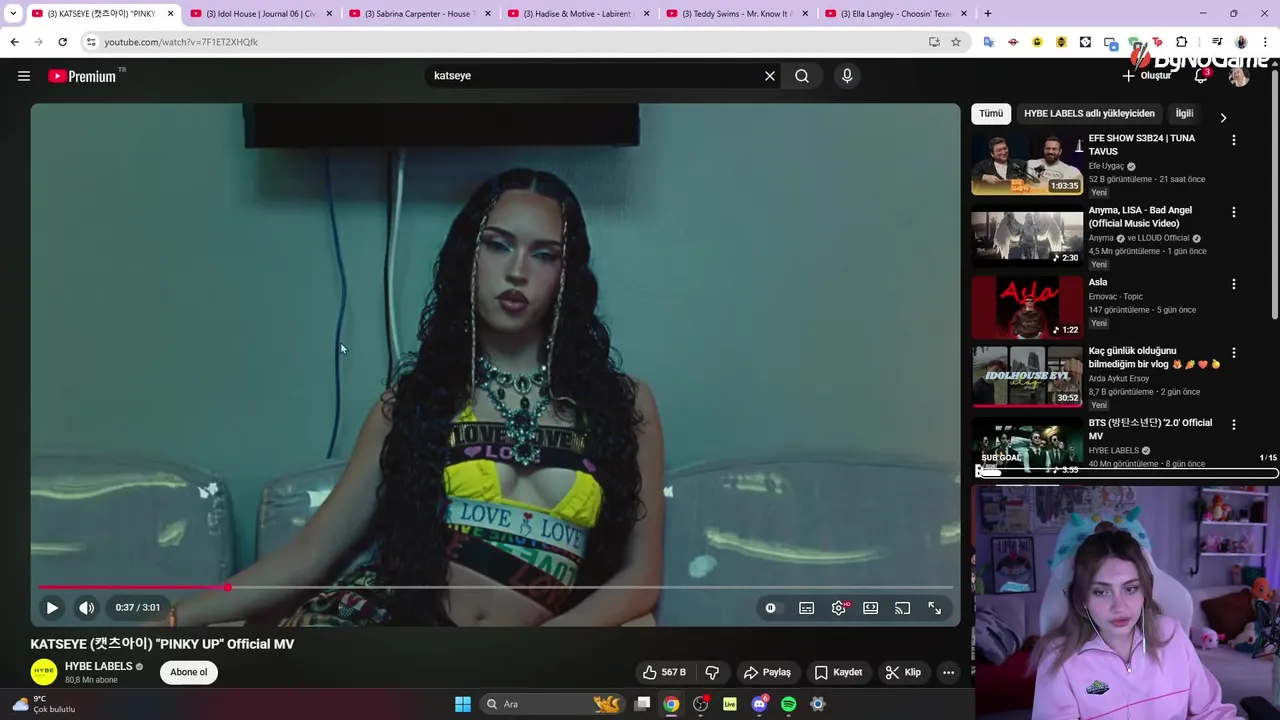
Task: Open the tab search dropdown
Action: point(13,14)
